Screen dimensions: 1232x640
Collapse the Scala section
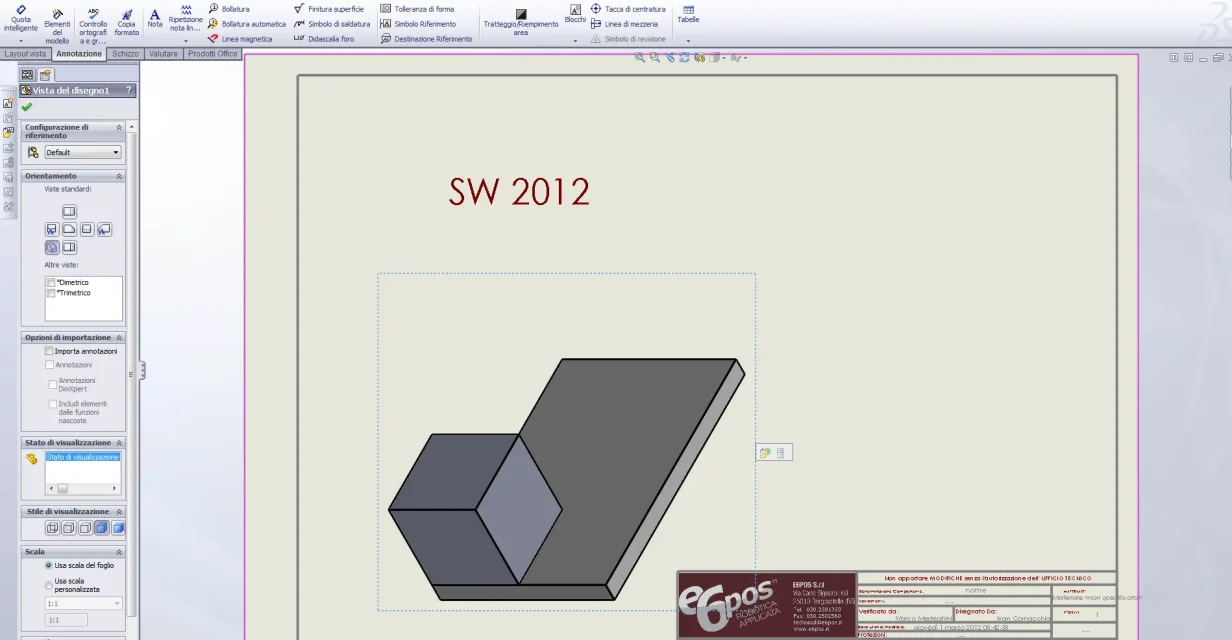pyautogui.click(x=119, y=551)
